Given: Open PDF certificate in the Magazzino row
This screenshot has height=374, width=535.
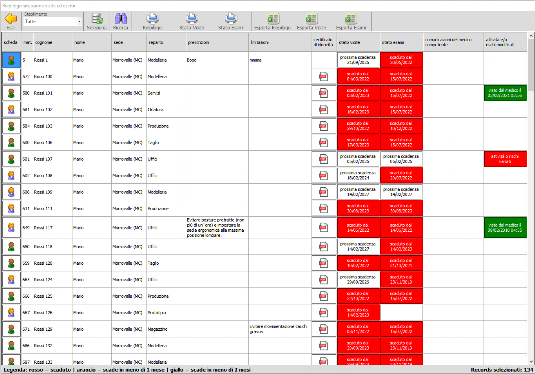Looking at the screenshot, I should tap(323, 329).
